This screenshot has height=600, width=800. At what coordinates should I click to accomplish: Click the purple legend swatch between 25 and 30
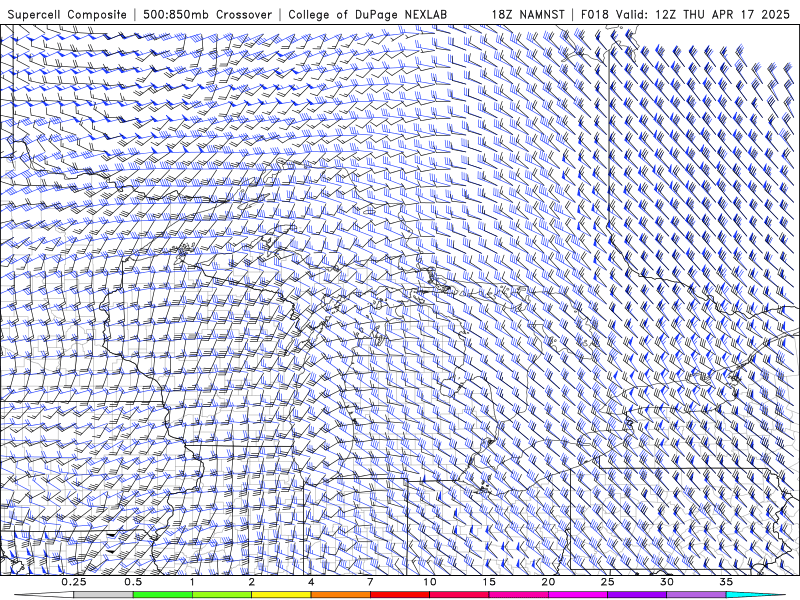click(x=637, y=595)
